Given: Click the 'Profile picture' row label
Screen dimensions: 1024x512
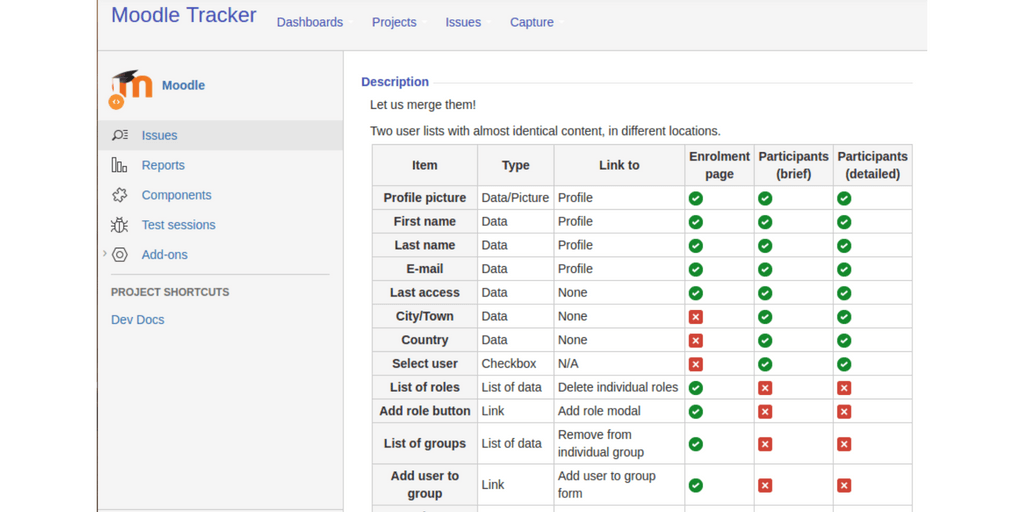Looking at the screenshot, I should (425, 198).
